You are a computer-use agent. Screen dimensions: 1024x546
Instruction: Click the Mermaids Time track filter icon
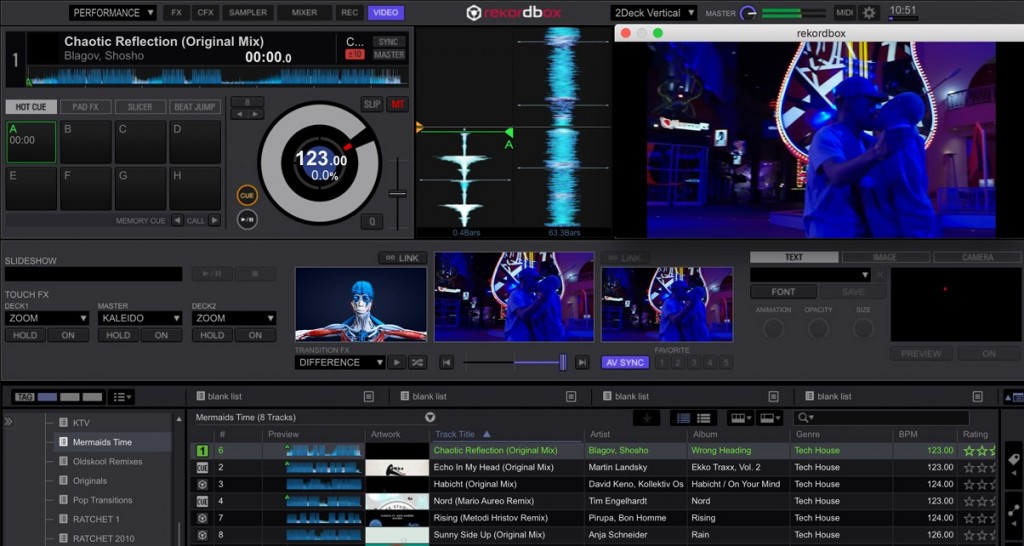430,417
